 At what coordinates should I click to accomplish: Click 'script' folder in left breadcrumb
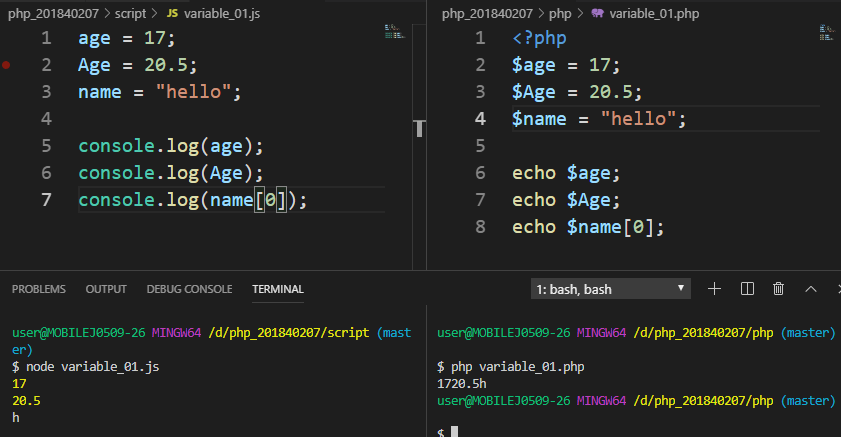click(x=130, y=13)
